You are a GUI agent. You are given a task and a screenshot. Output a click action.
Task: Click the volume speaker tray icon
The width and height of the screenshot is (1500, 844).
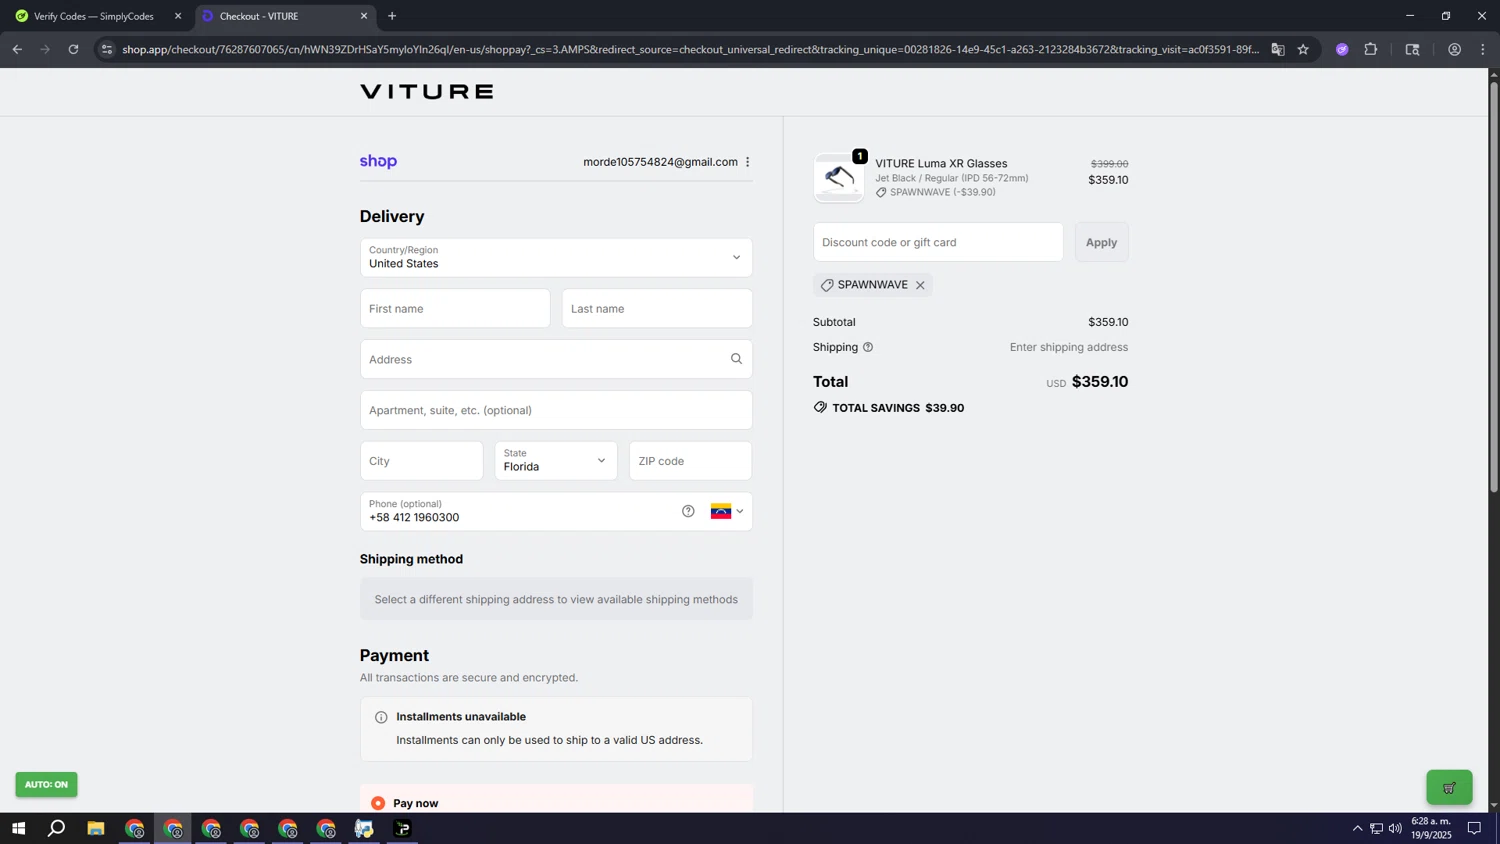pos(1395,828)
